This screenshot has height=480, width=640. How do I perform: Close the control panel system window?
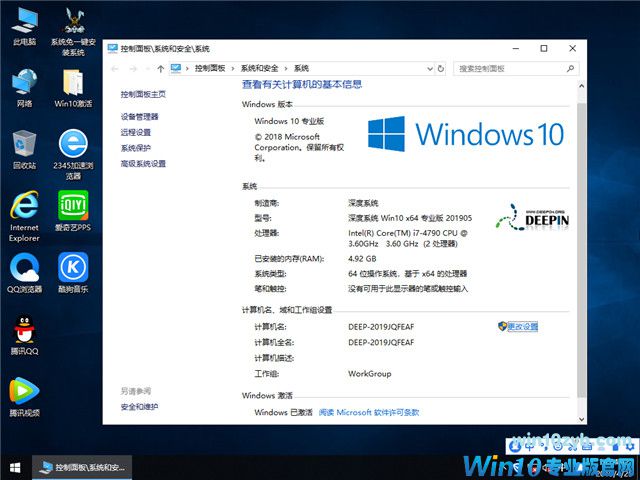click(572, 49)
